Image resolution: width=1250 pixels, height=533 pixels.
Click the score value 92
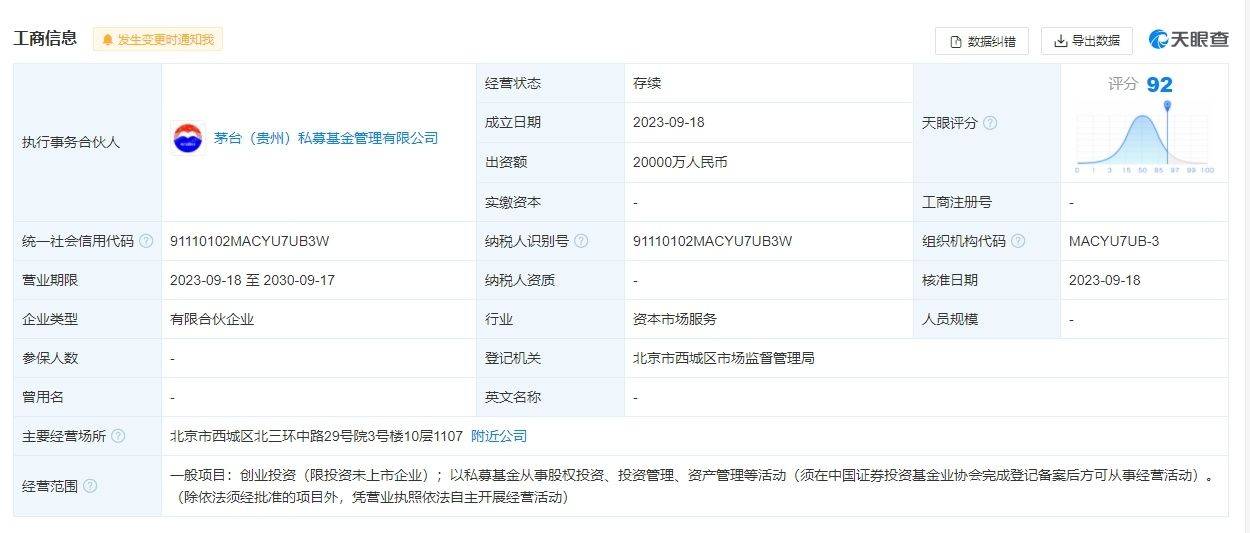[x=1159, y=85]
